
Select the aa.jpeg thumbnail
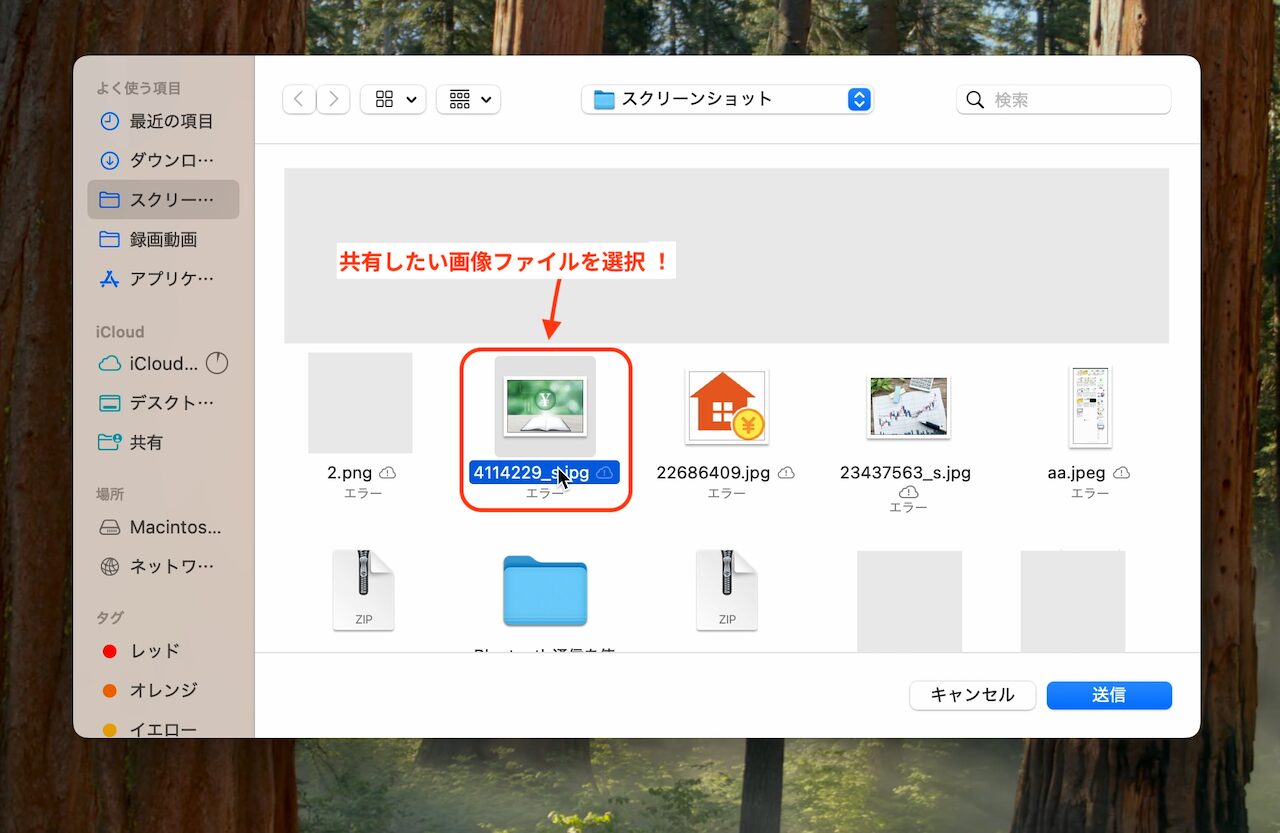tap(1090, 406)
